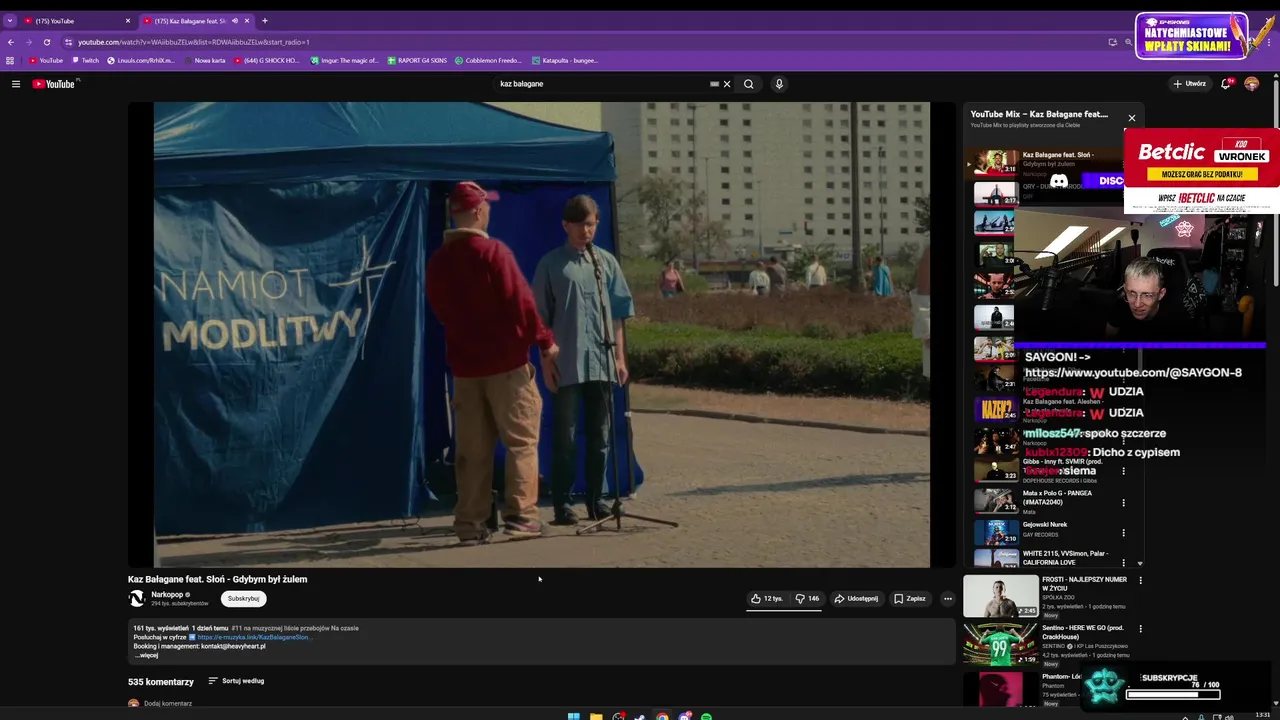This screenshot has height=720, width=1280.
Task: Go back with browser back arrow
Action: (11, 42)
